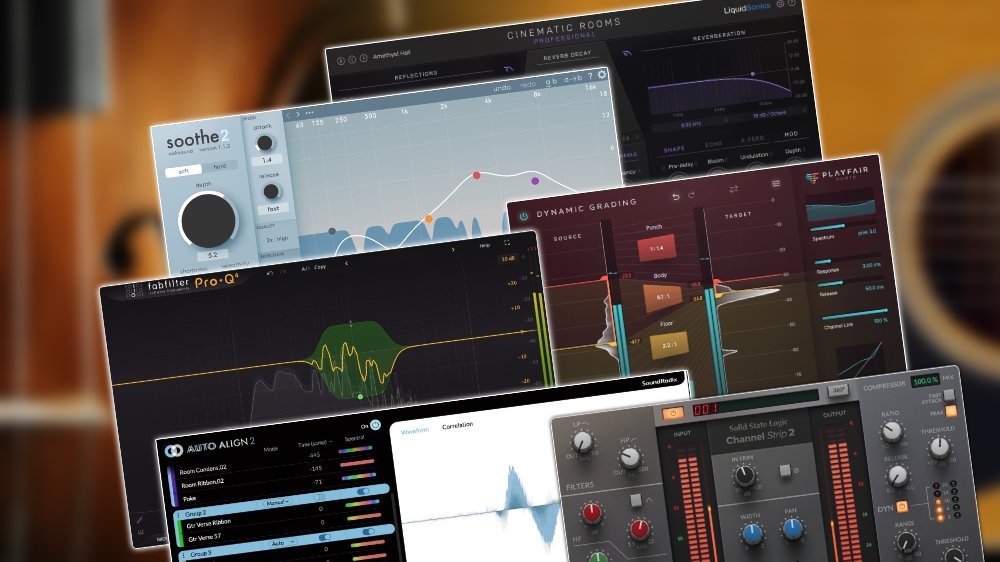The image size is (1000, 562).
Task: Click the Punch ratio box
Action: tap(656, 248)
